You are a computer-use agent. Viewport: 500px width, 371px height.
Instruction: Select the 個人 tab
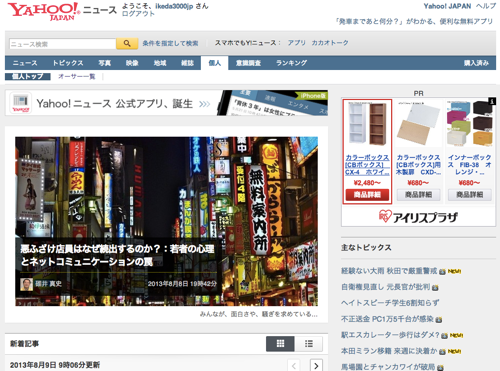point(215,63)
